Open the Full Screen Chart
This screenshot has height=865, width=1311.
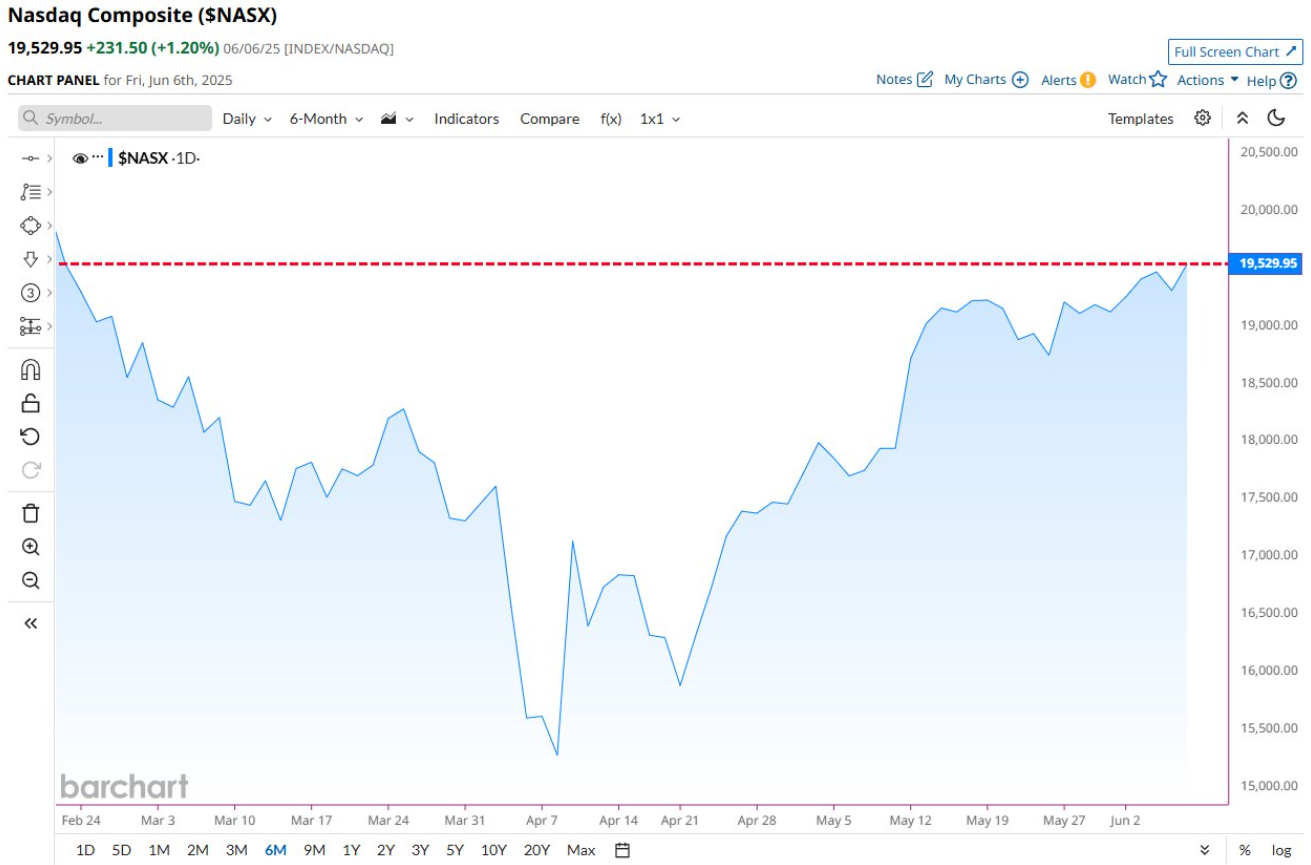coord(1235,52)
